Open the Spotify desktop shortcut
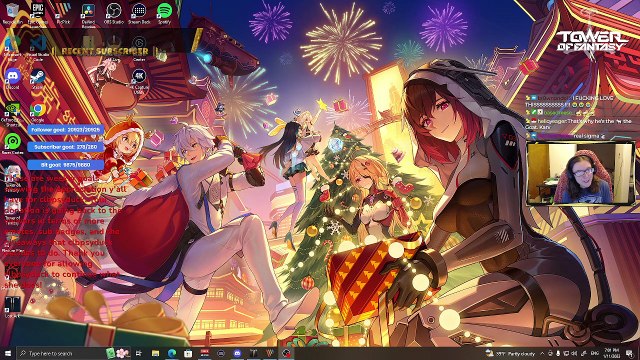Screen dimensions: 640x360 (x=164, y=13)
